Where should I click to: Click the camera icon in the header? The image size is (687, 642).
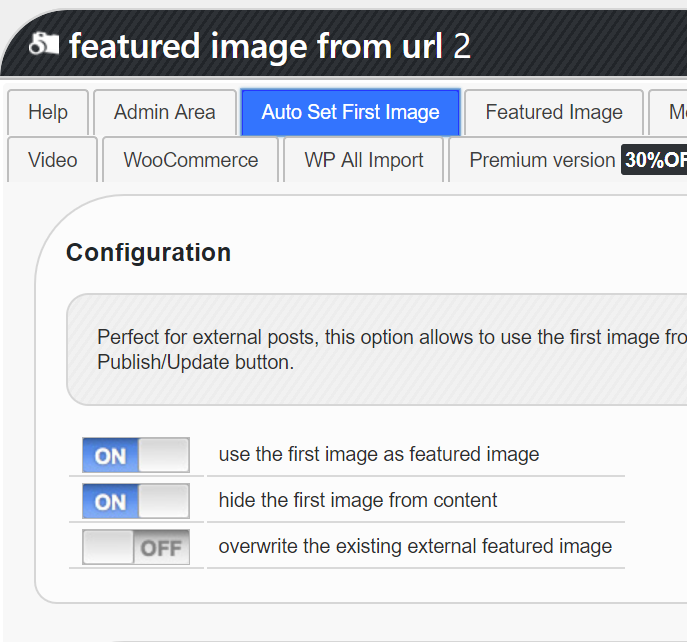click(45, 44)
